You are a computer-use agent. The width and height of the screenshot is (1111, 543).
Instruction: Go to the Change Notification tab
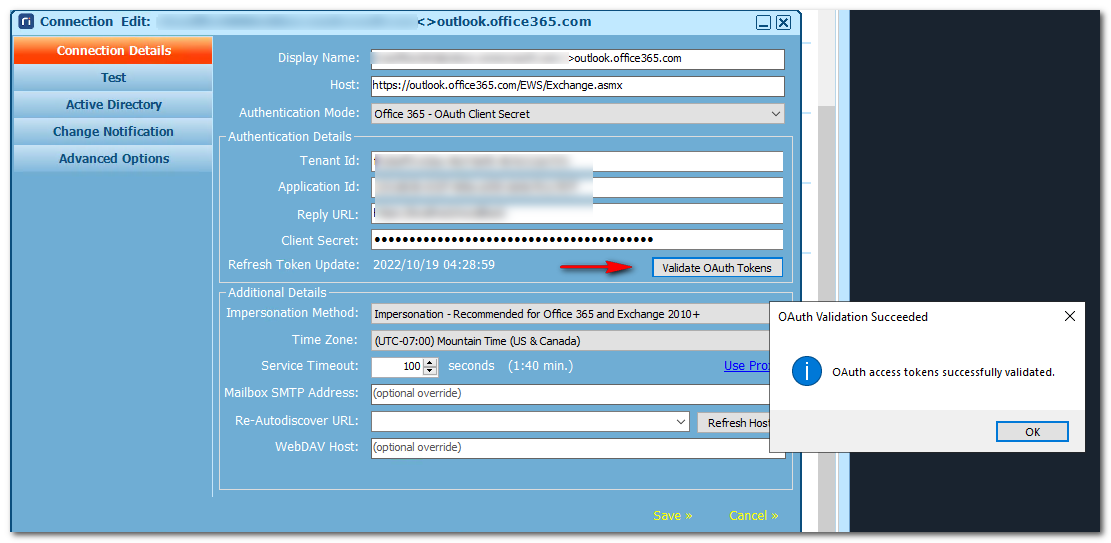[x=113, y=132]
